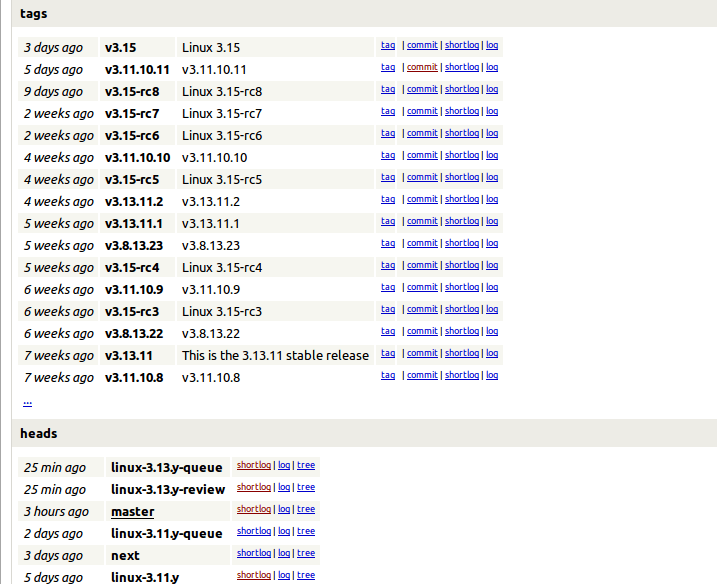Open the tag link for v3.15-rc6
The height and width of the screenshot is (584, 717).
tap(388, 133)
